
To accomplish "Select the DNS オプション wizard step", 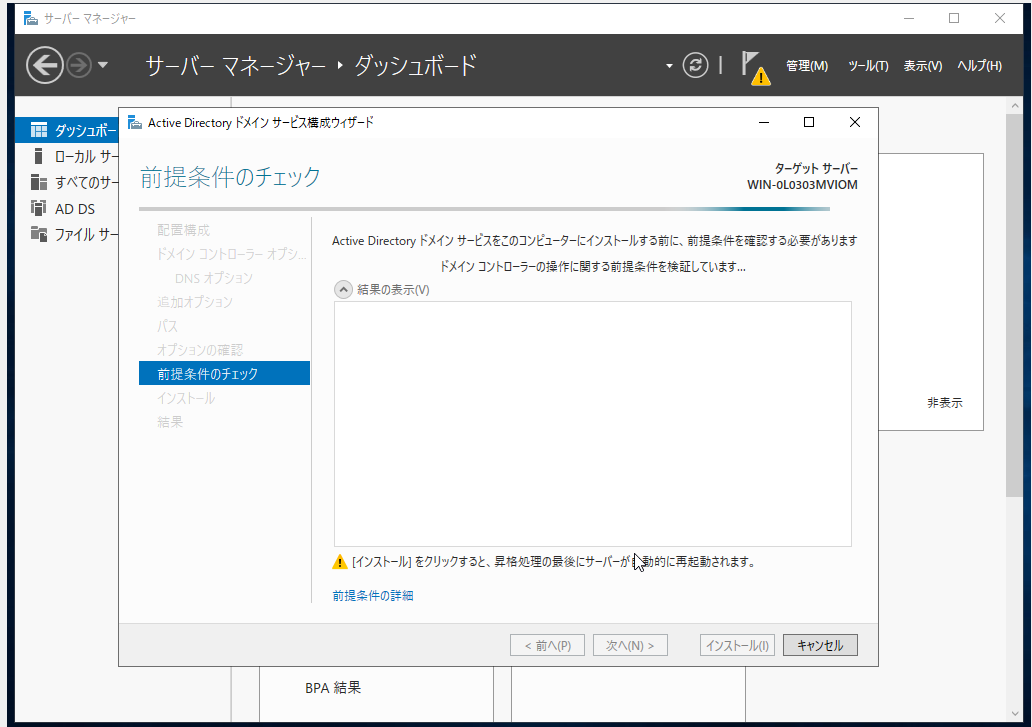I will click(214, 278).
